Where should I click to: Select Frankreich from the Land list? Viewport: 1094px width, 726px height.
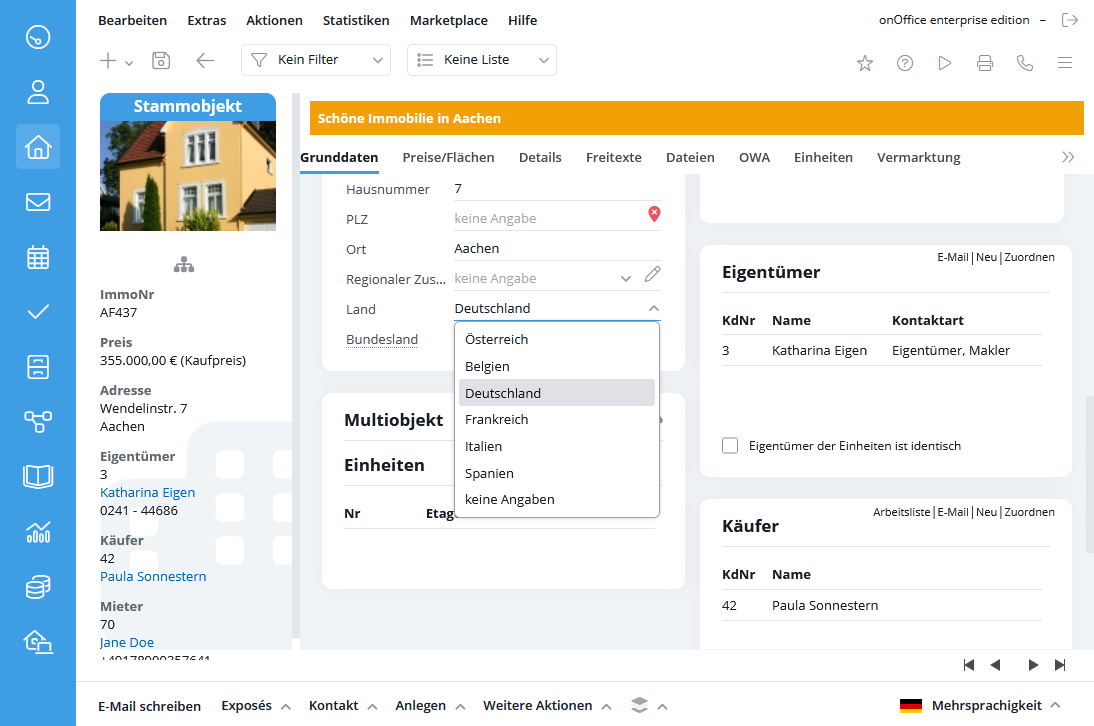[557, 420]
